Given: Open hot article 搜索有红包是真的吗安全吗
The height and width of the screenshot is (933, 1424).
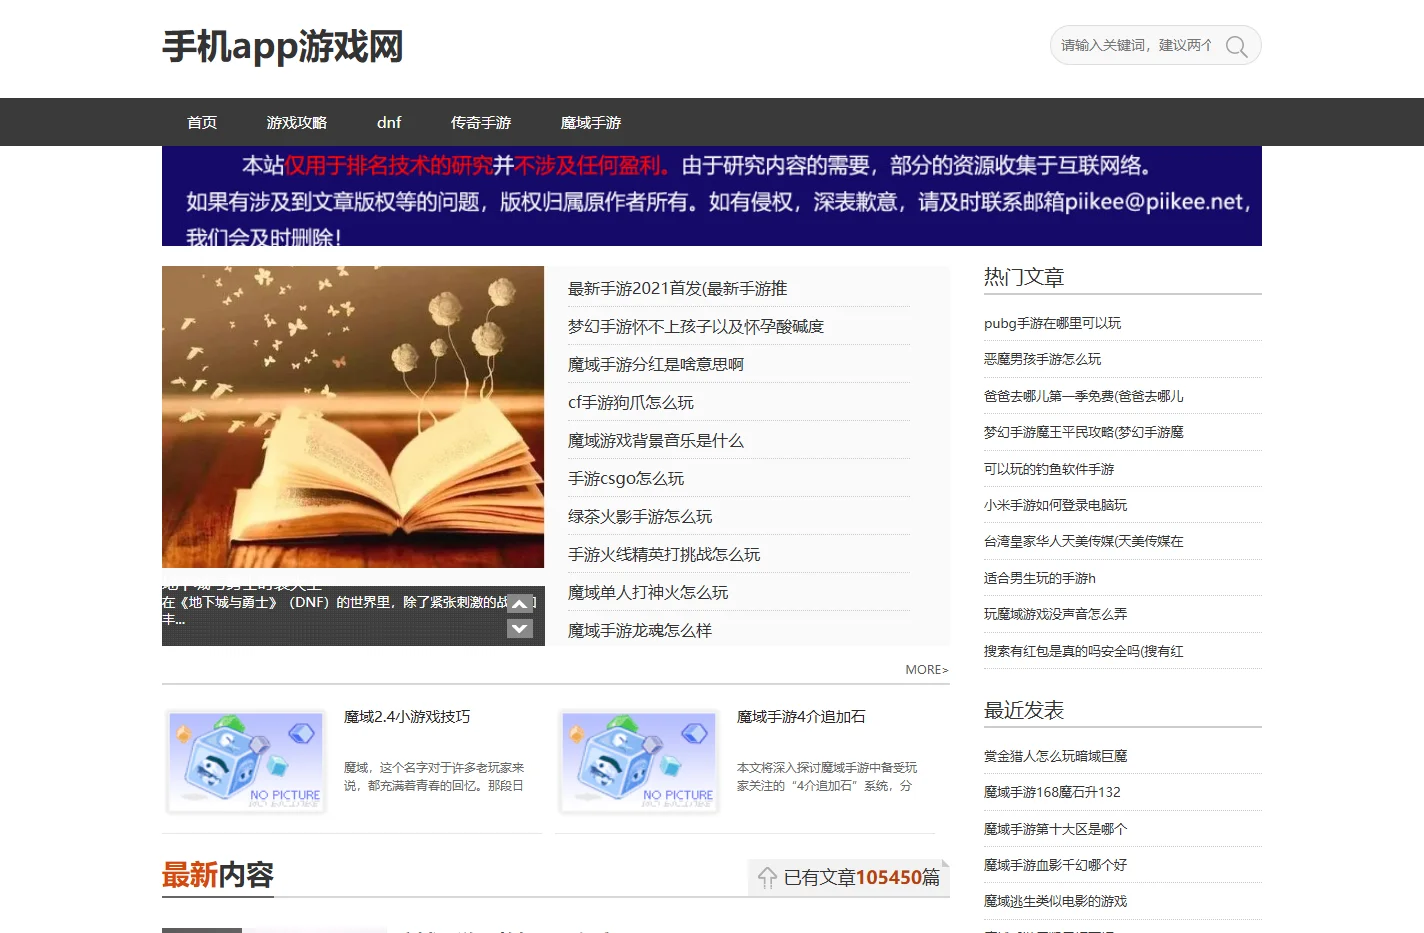Looking at the screenshot, I should pos(1084,651).
